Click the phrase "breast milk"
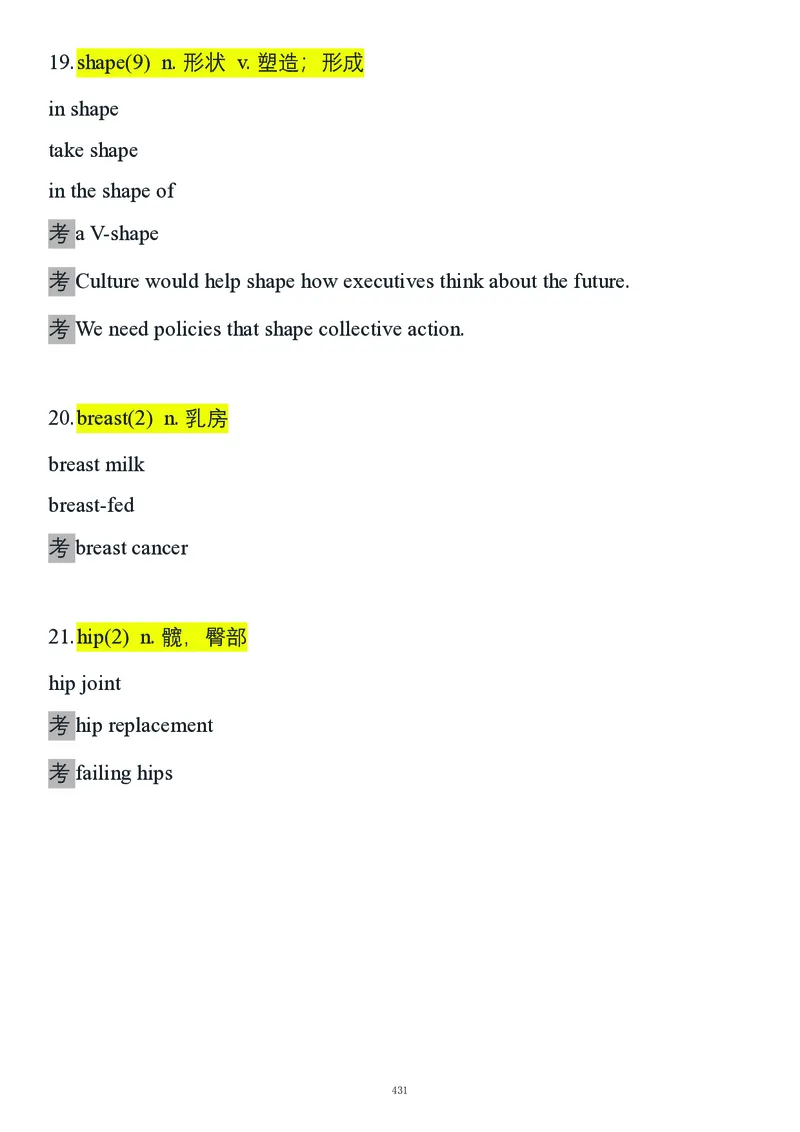Screen dimensions: 800x1132 [96, 465]
